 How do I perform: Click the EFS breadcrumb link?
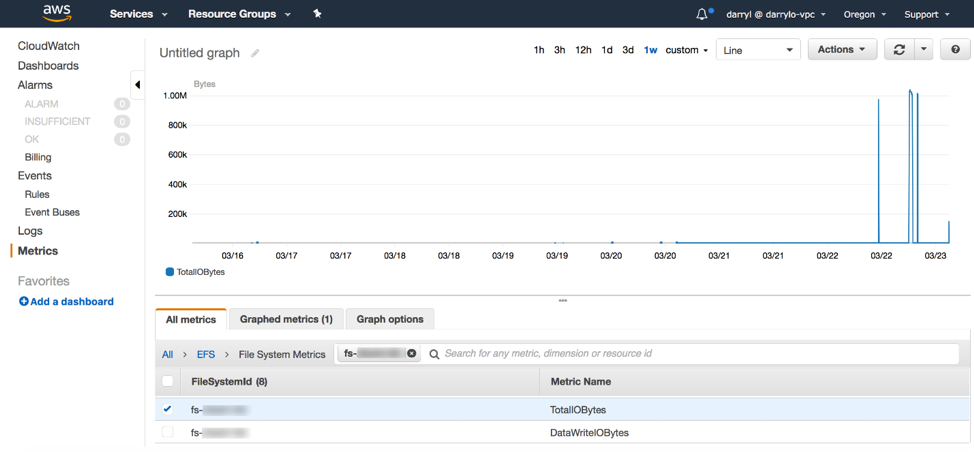coord(206,354)
